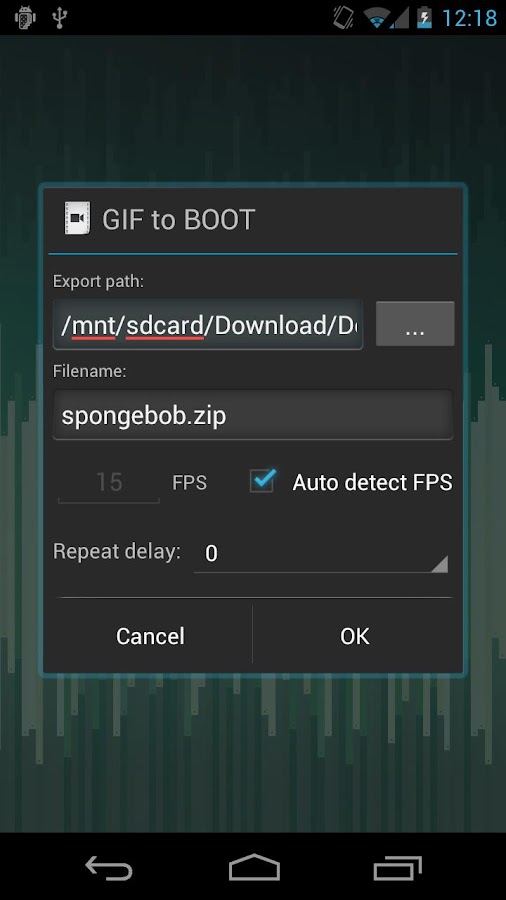The width and height of the screenshot is (506, 900).
Task: Tap the cellular signal strength icon
Action: pyautogui.click(x=399, y=18)
